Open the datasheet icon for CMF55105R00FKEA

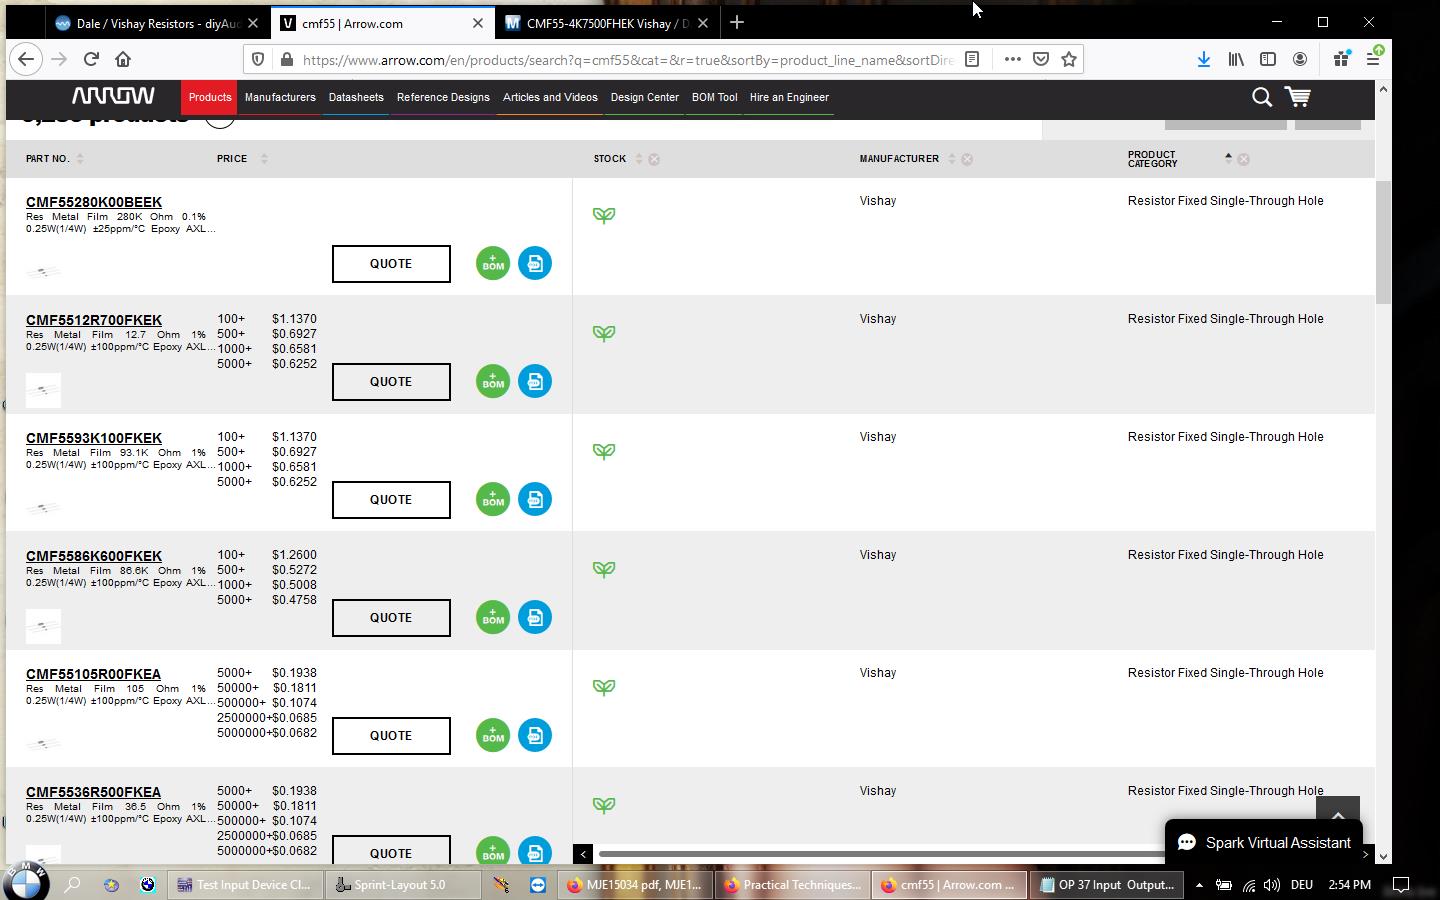pos(535,735)
